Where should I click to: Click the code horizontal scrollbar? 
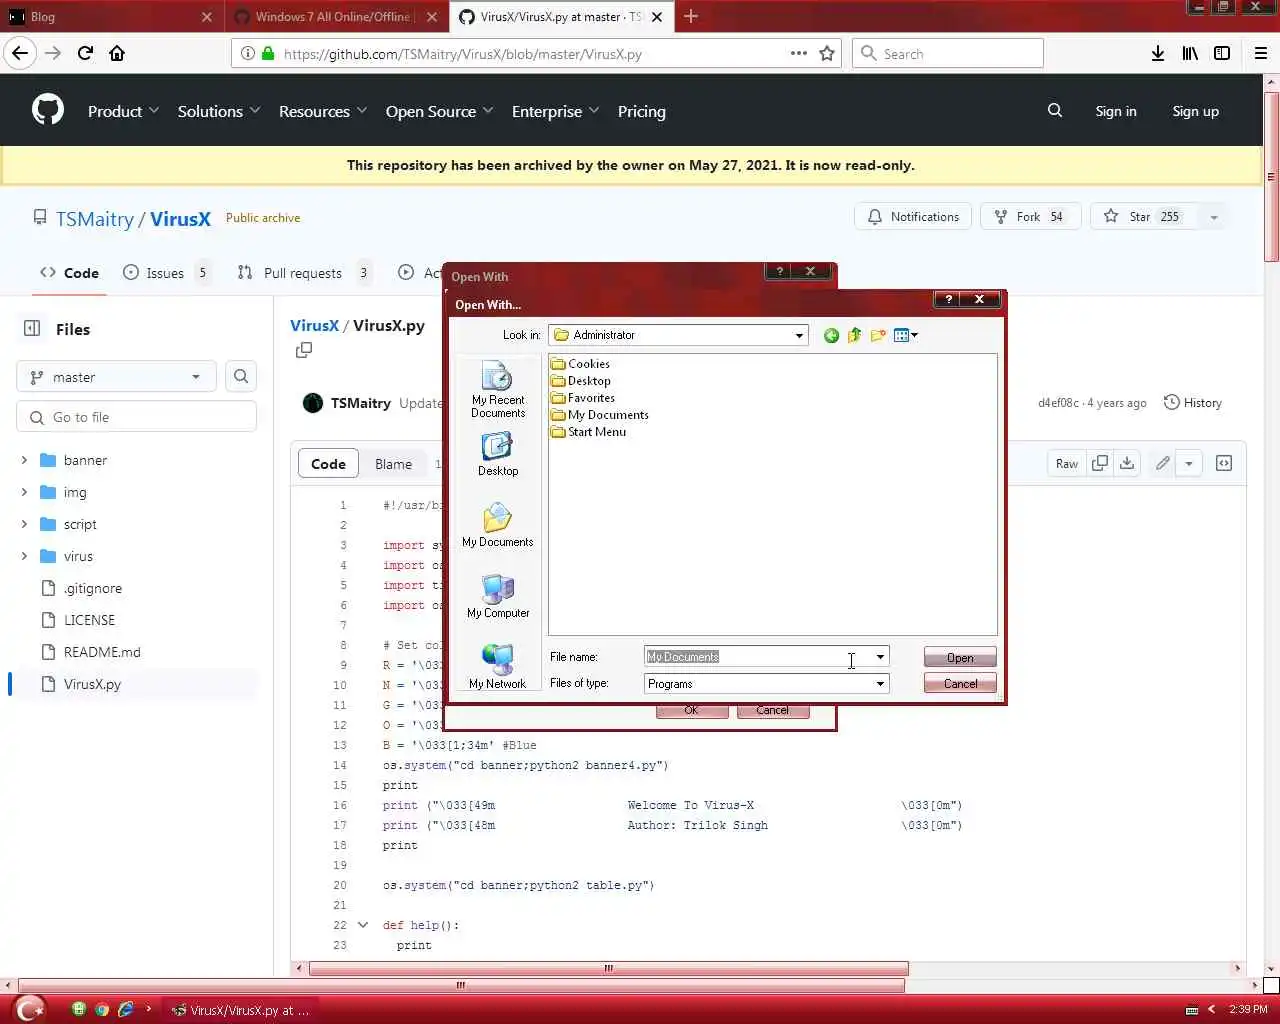point(609,968)
